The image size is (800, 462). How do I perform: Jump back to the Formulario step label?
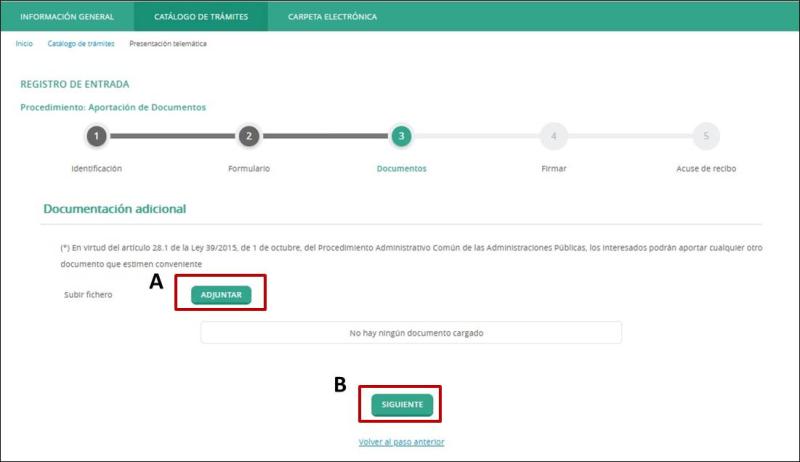[x=249, y=168]
